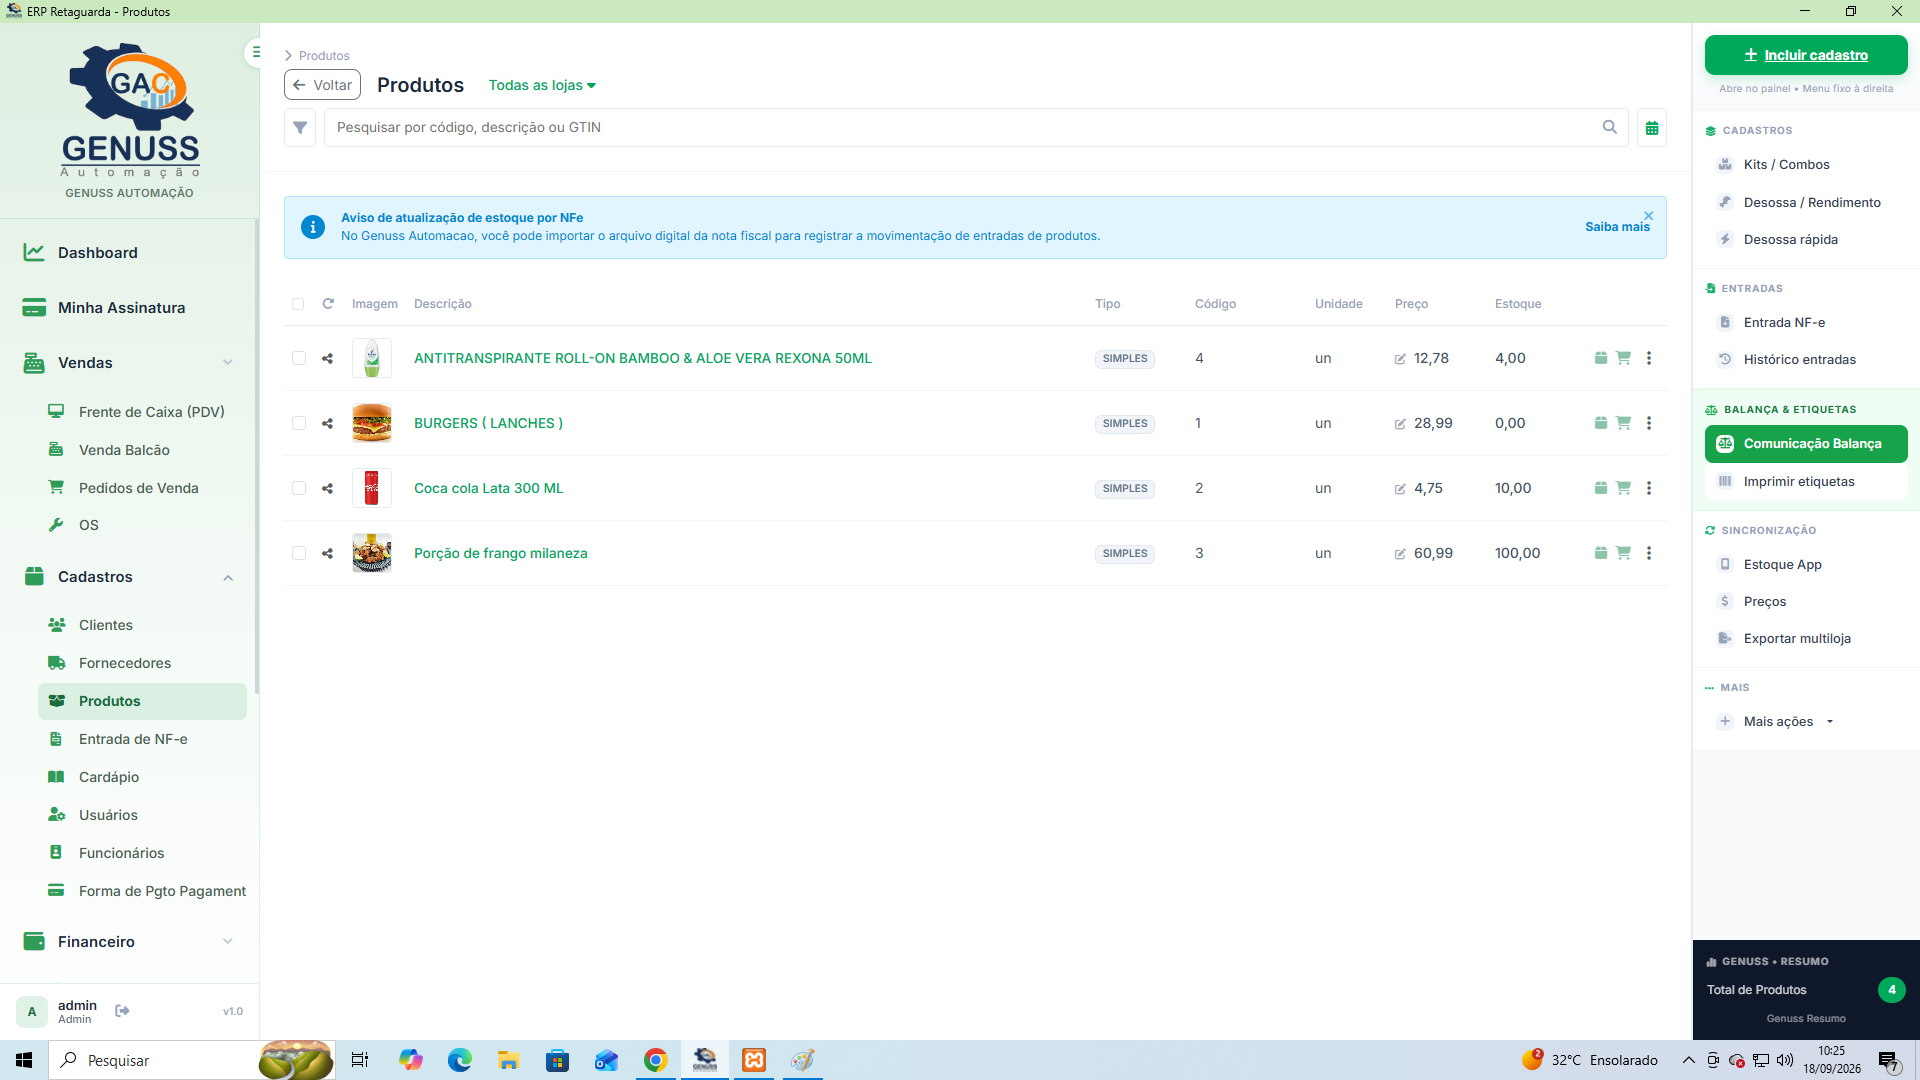Share the Coca cola Lata row
This screenshot has width=1920, height=1080.
pos(327,488)
